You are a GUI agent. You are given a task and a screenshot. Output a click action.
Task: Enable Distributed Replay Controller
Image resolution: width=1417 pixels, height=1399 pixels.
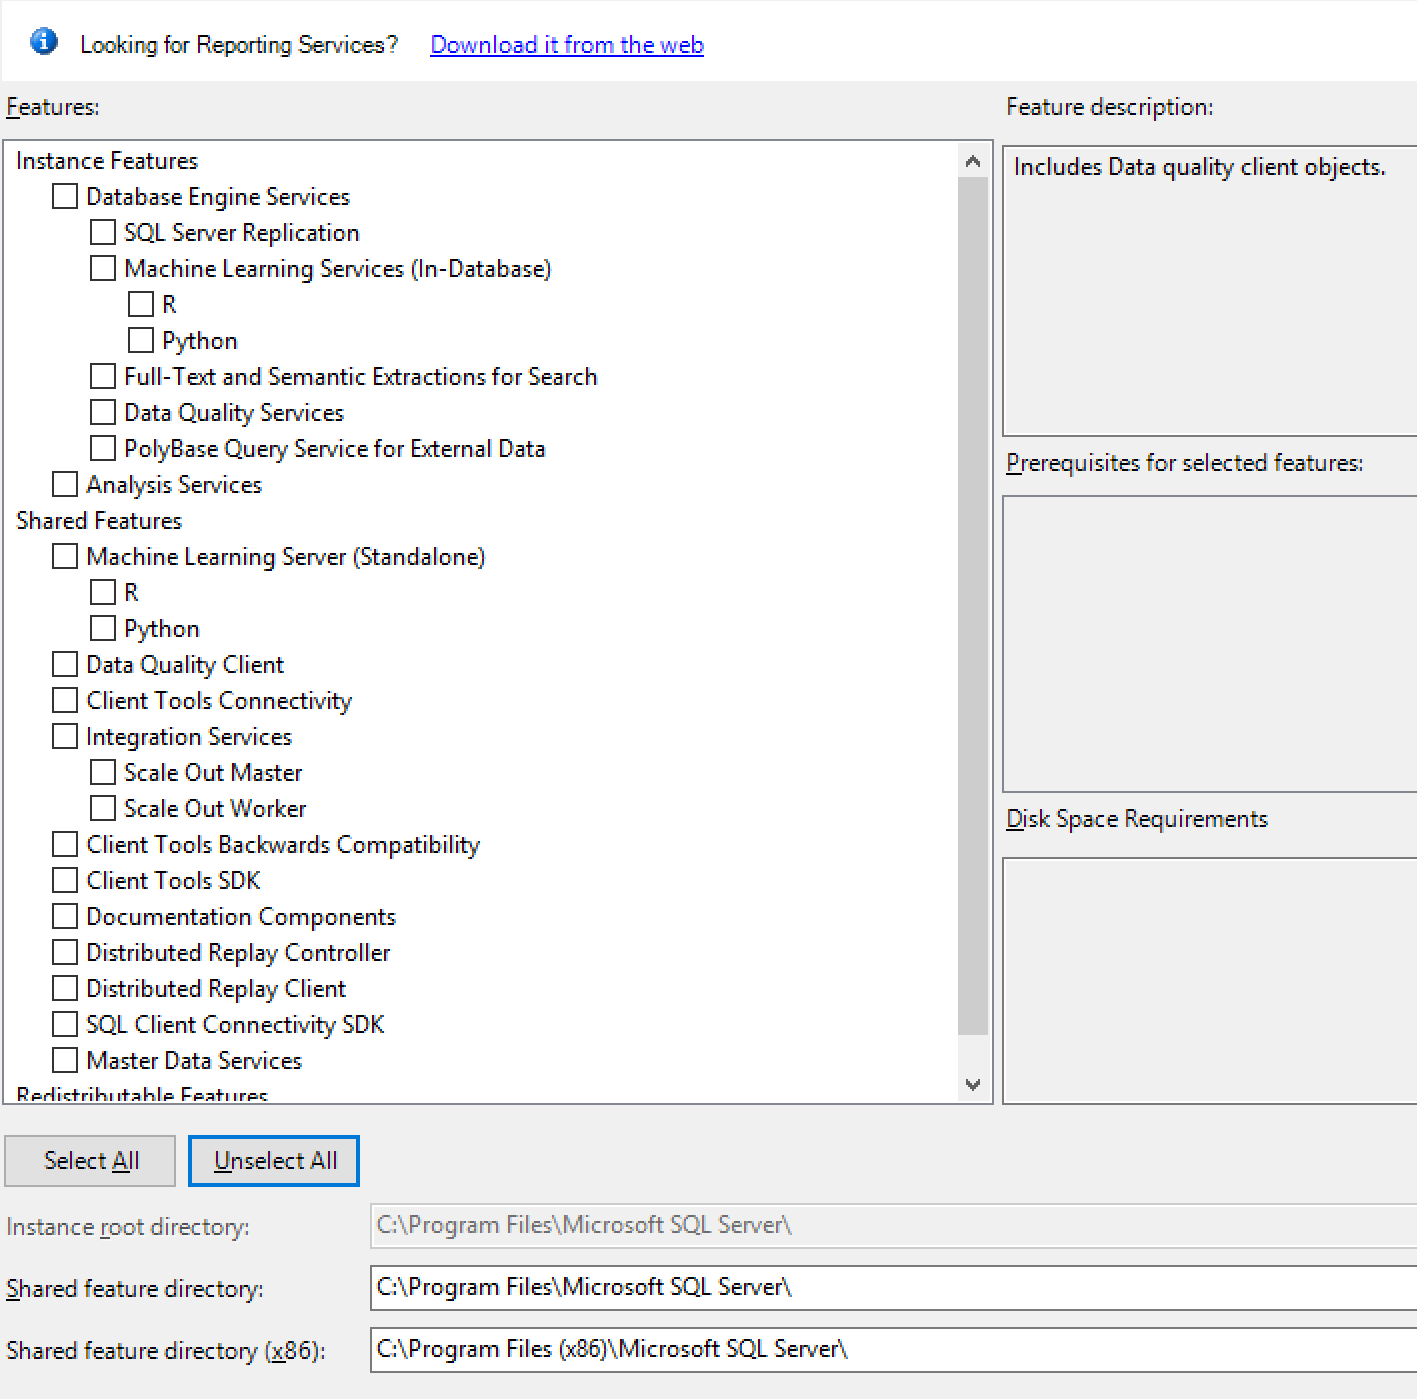[65, 952]
